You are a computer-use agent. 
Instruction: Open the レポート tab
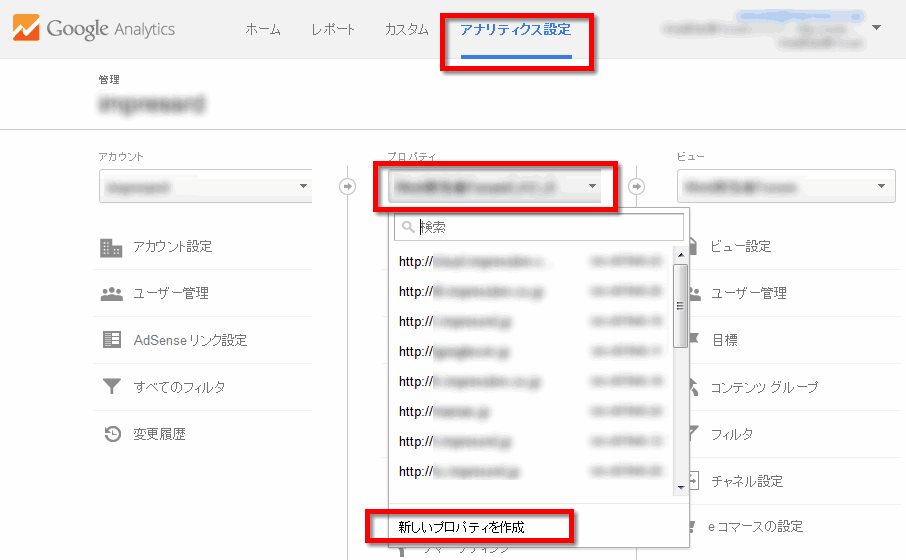coord(333,30)
